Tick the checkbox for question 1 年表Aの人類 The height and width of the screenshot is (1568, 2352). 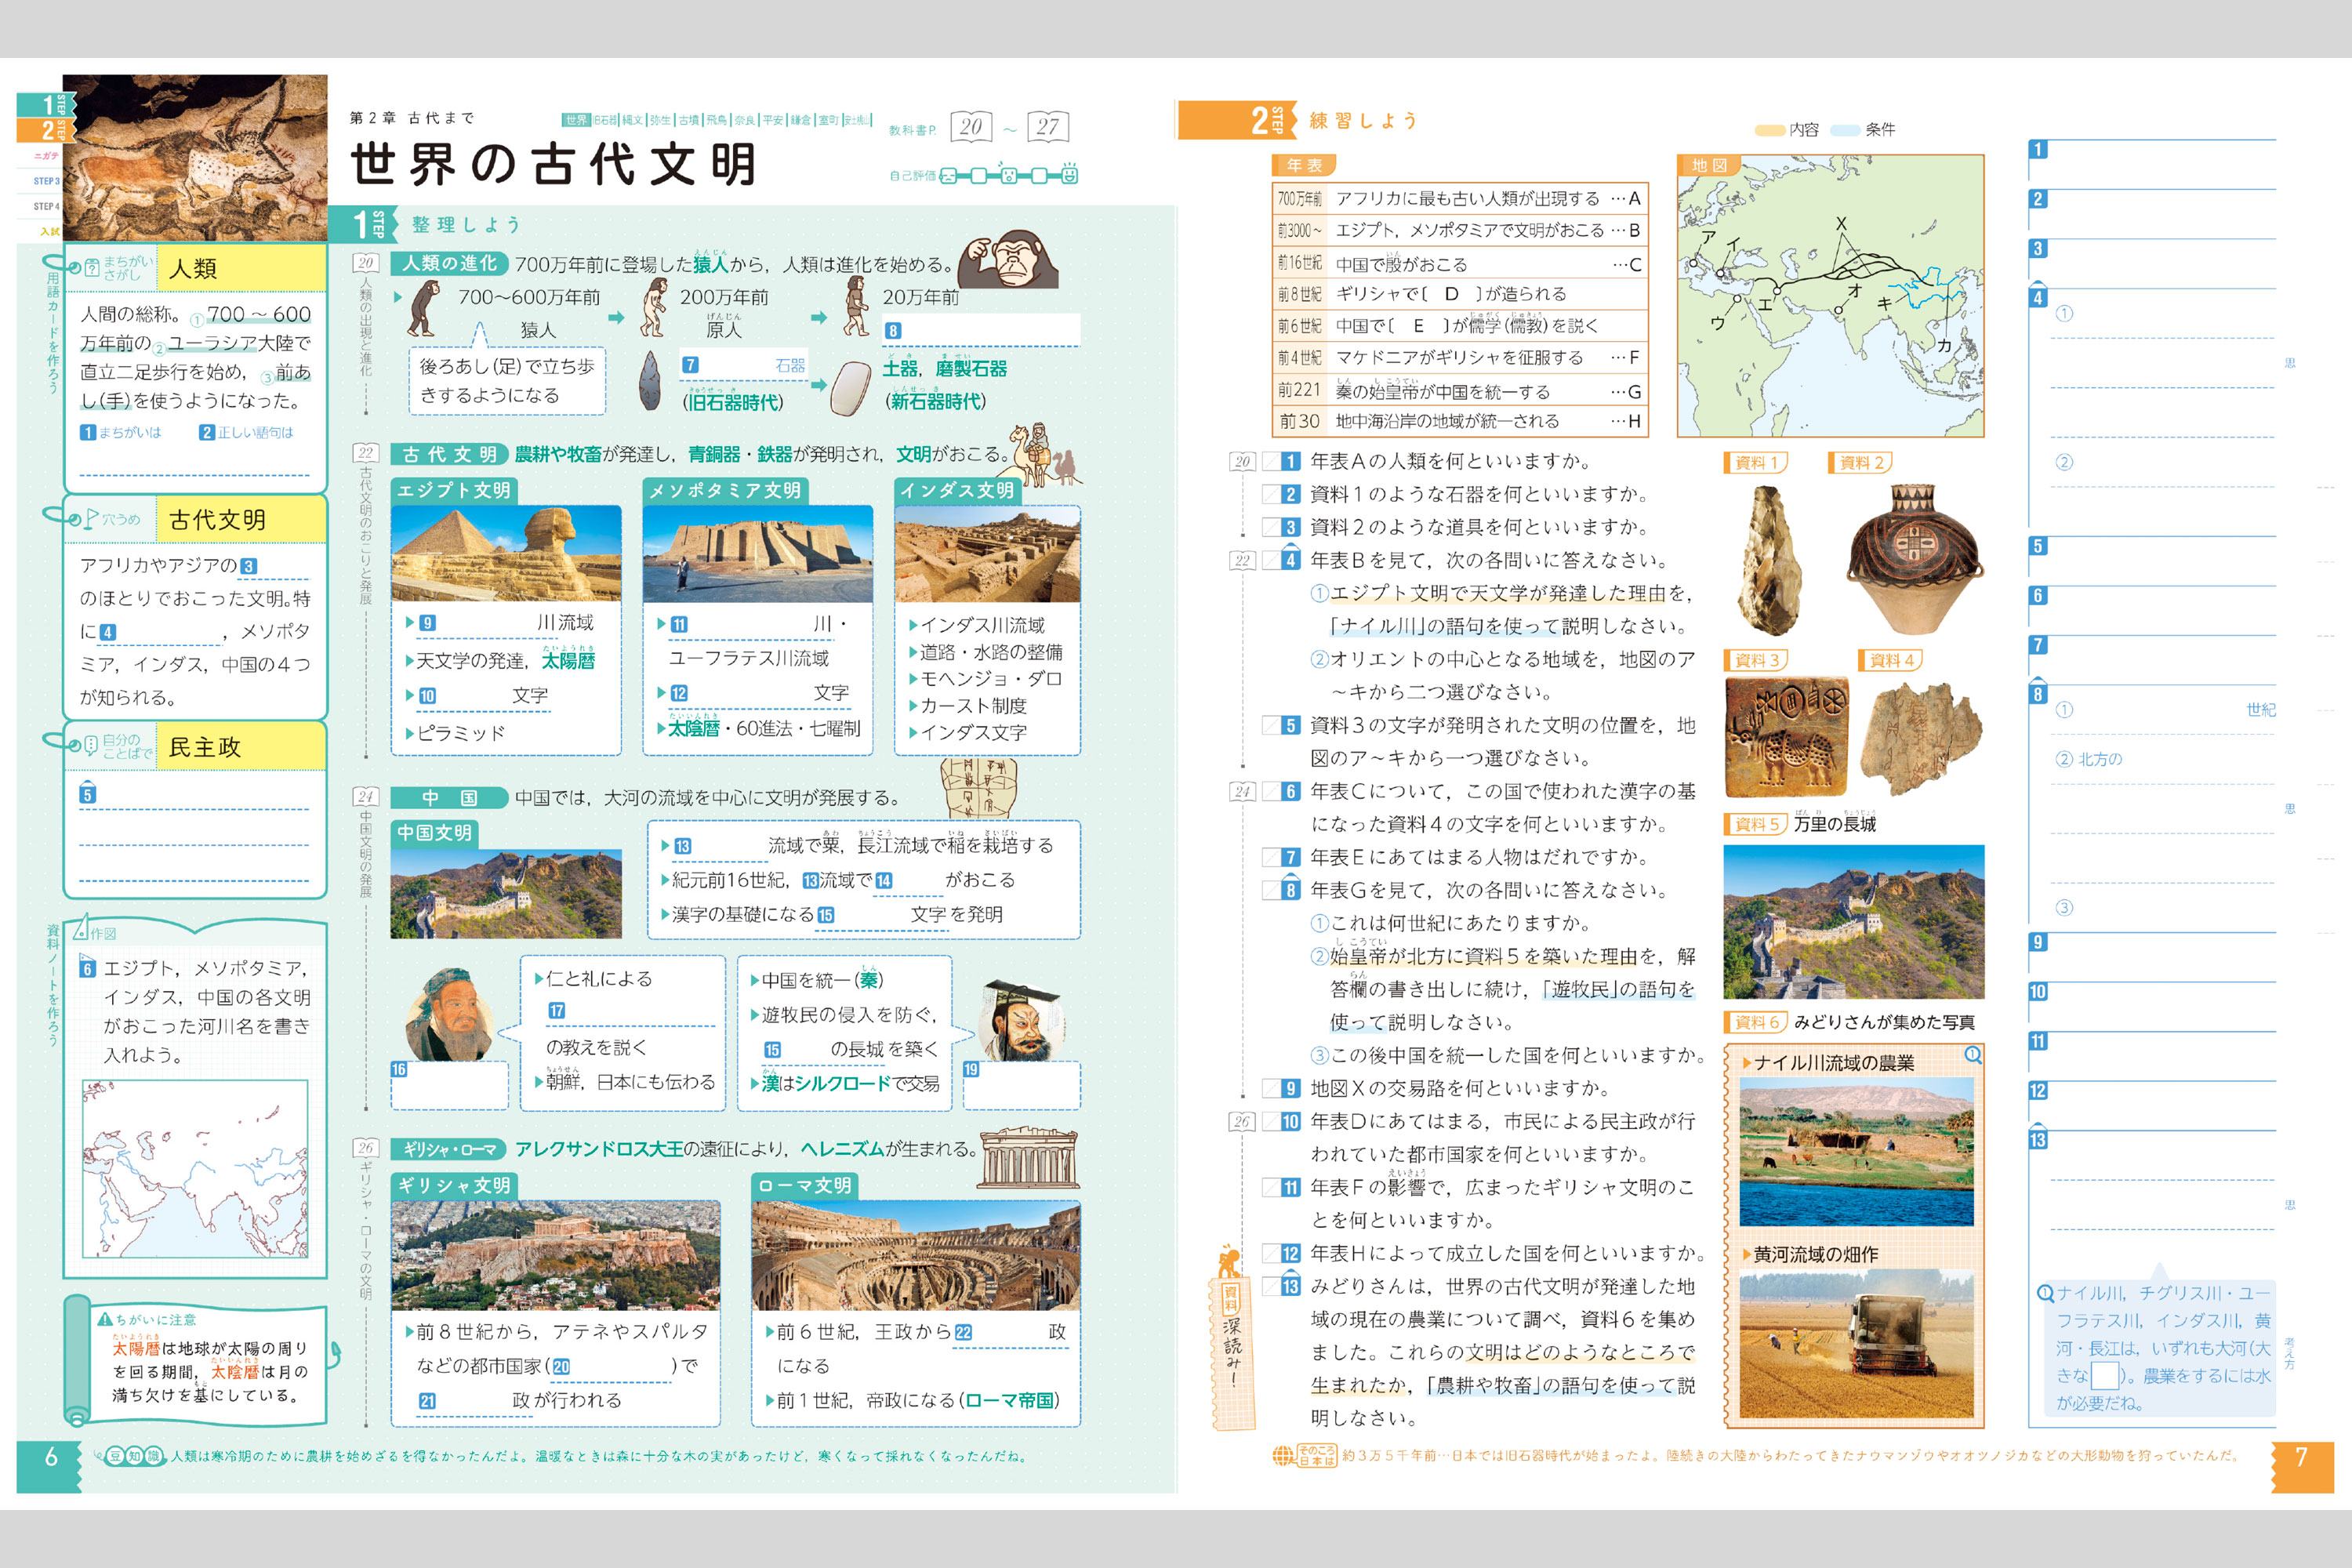[x=1271, y=461]
